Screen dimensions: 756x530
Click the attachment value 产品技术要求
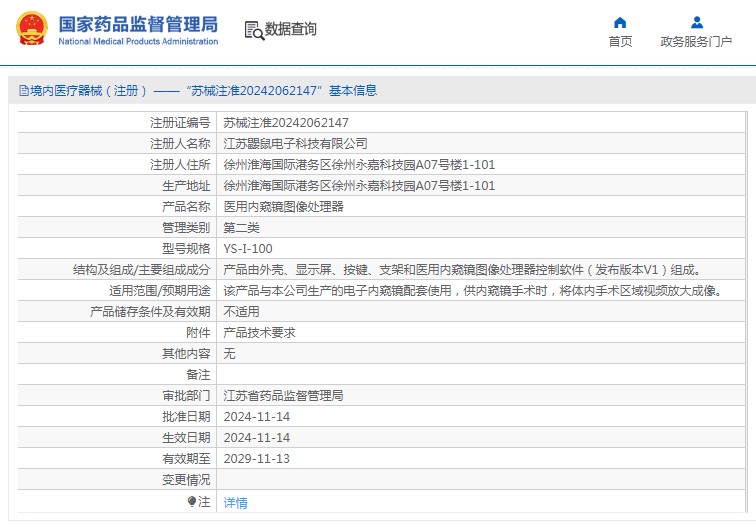259,333
